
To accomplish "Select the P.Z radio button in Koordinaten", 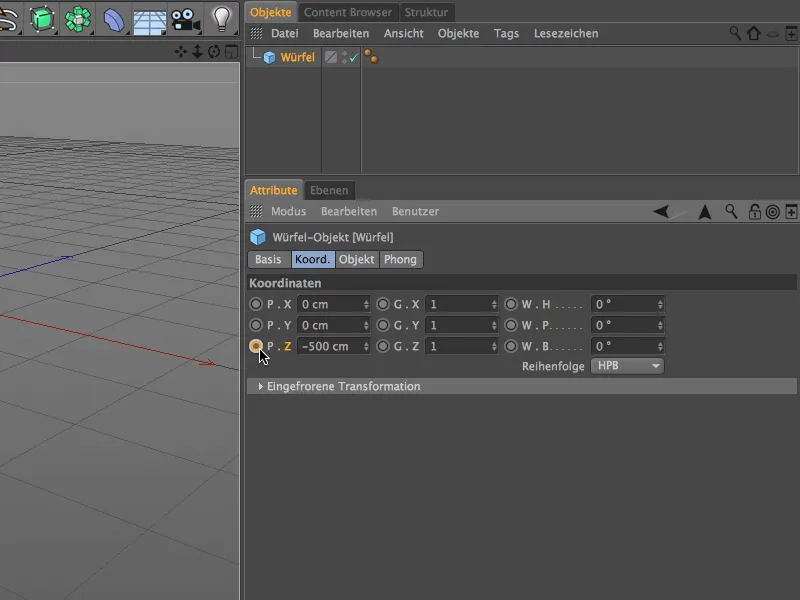I will tap(256, 345).
